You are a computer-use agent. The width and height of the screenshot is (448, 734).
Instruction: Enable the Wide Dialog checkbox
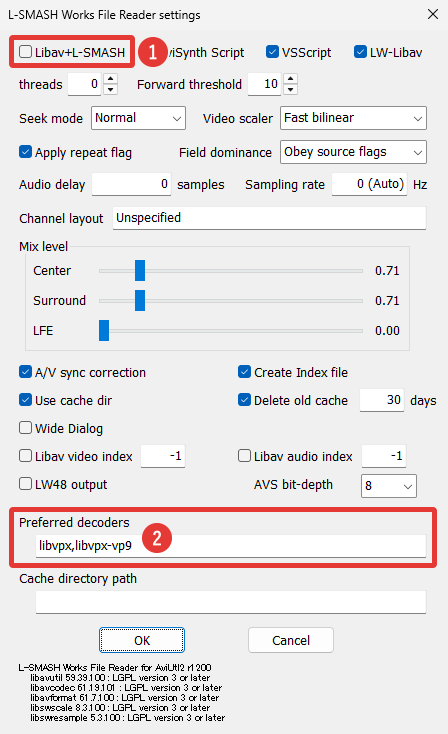point(25,428)
